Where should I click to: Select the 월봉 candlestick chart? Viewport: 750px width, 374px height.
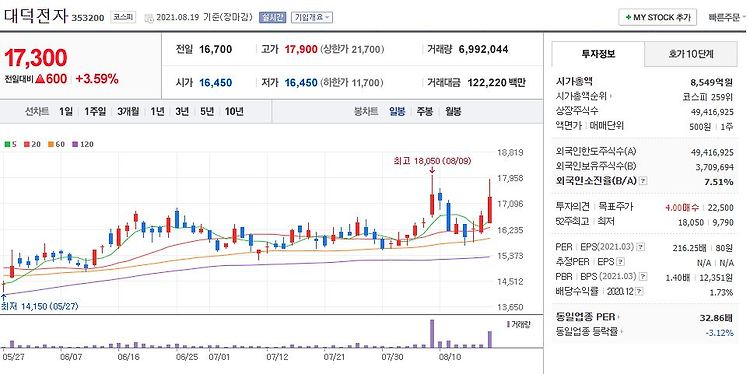coord(453,112)
